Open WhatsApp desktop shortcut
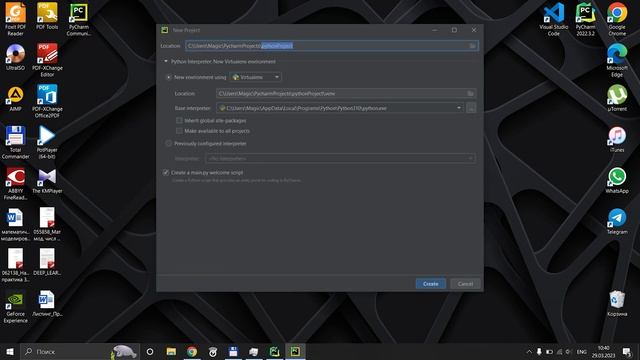640x360 pixels. point(617,180)
